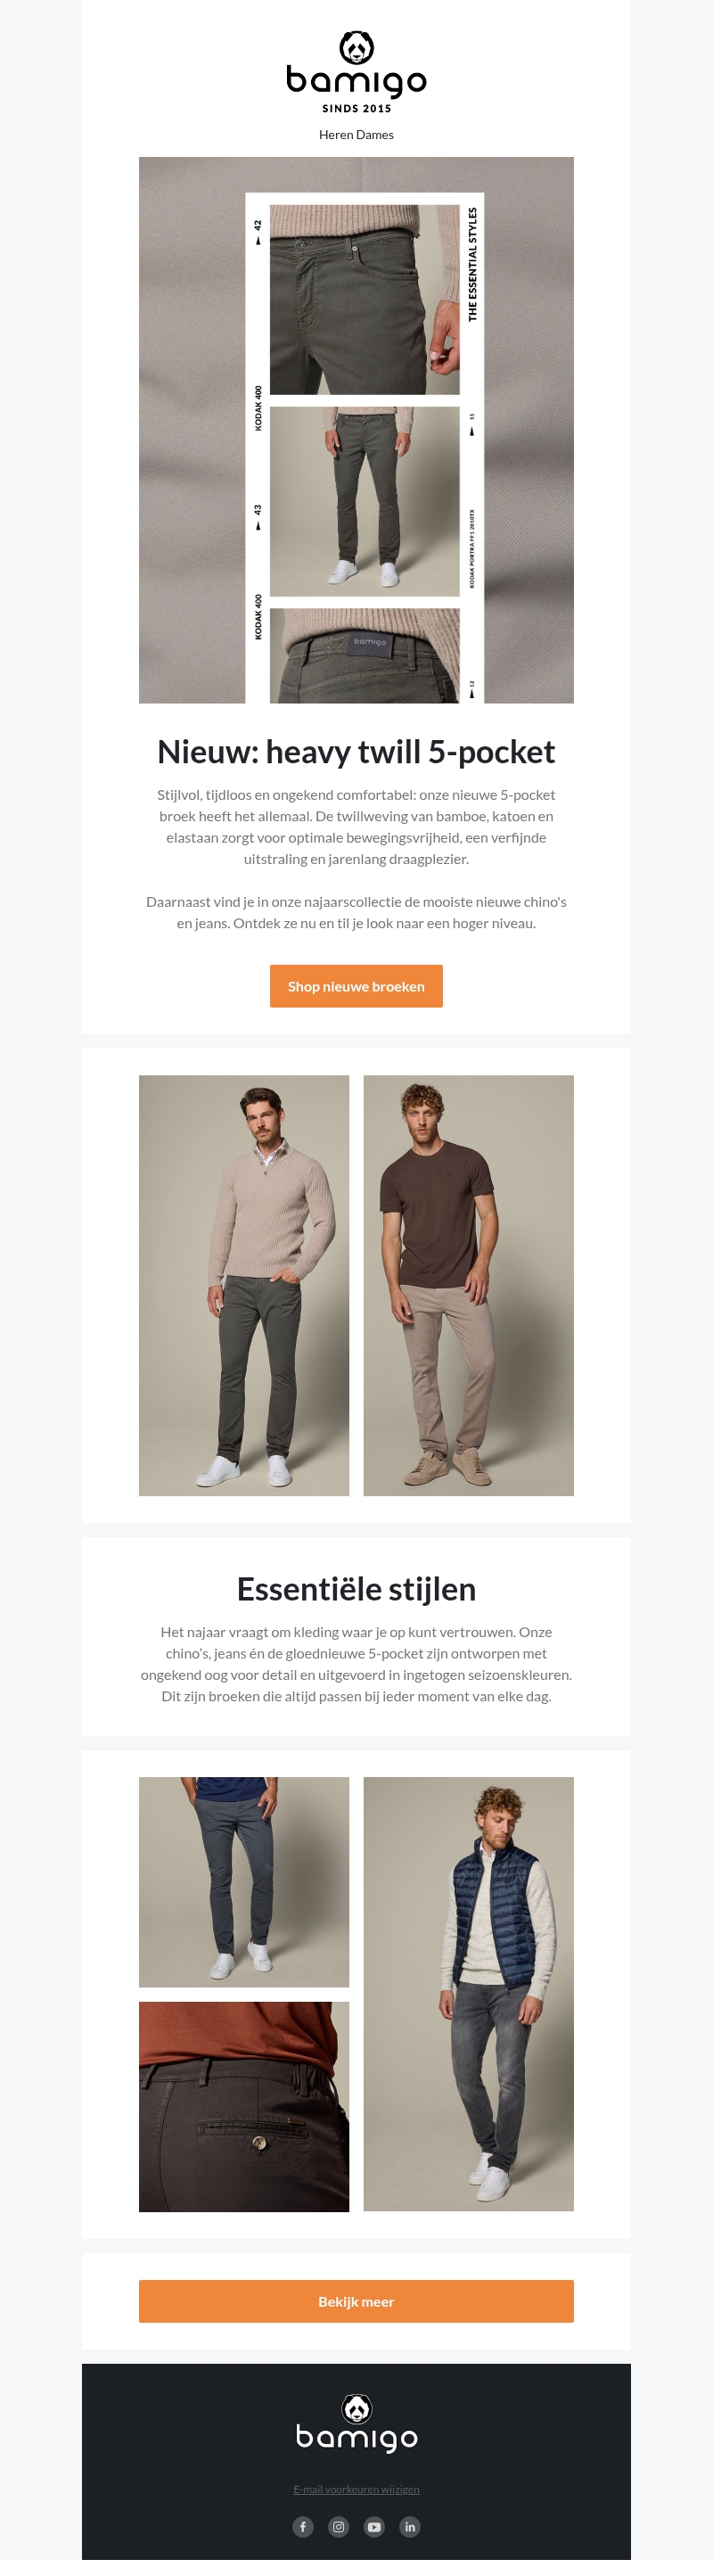Click the white bamigo logo in the footer

point(356,2423)
